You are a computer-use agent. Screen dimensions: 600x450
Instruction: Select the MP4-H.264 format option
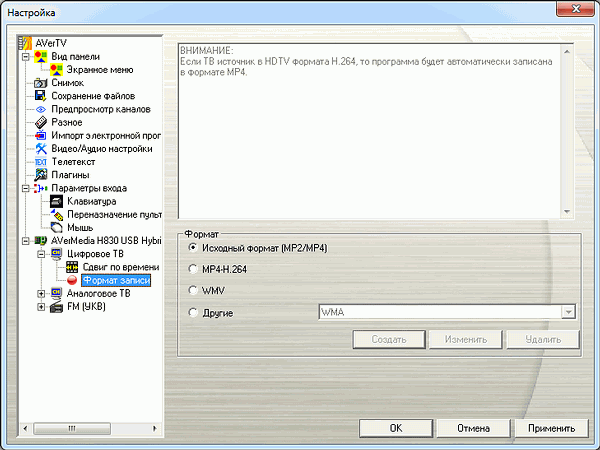click(x=193, y=269)
